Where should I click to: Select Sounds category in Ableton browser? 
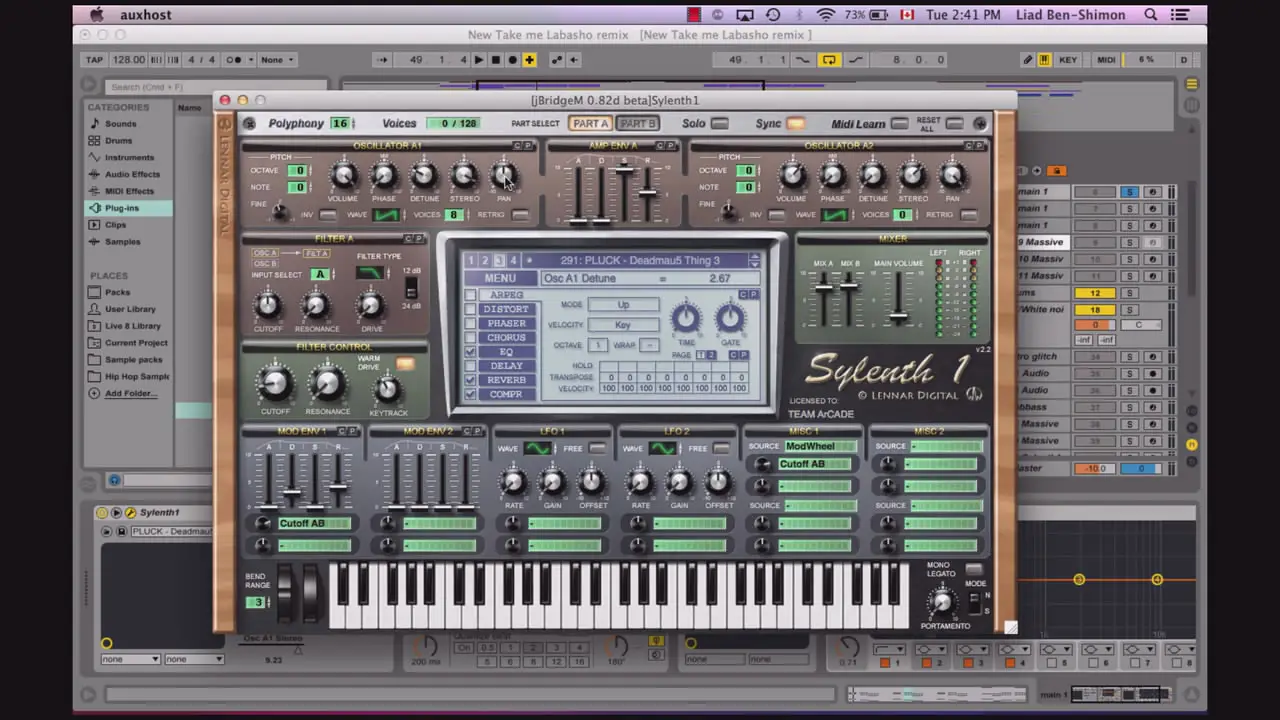(120, 124)
